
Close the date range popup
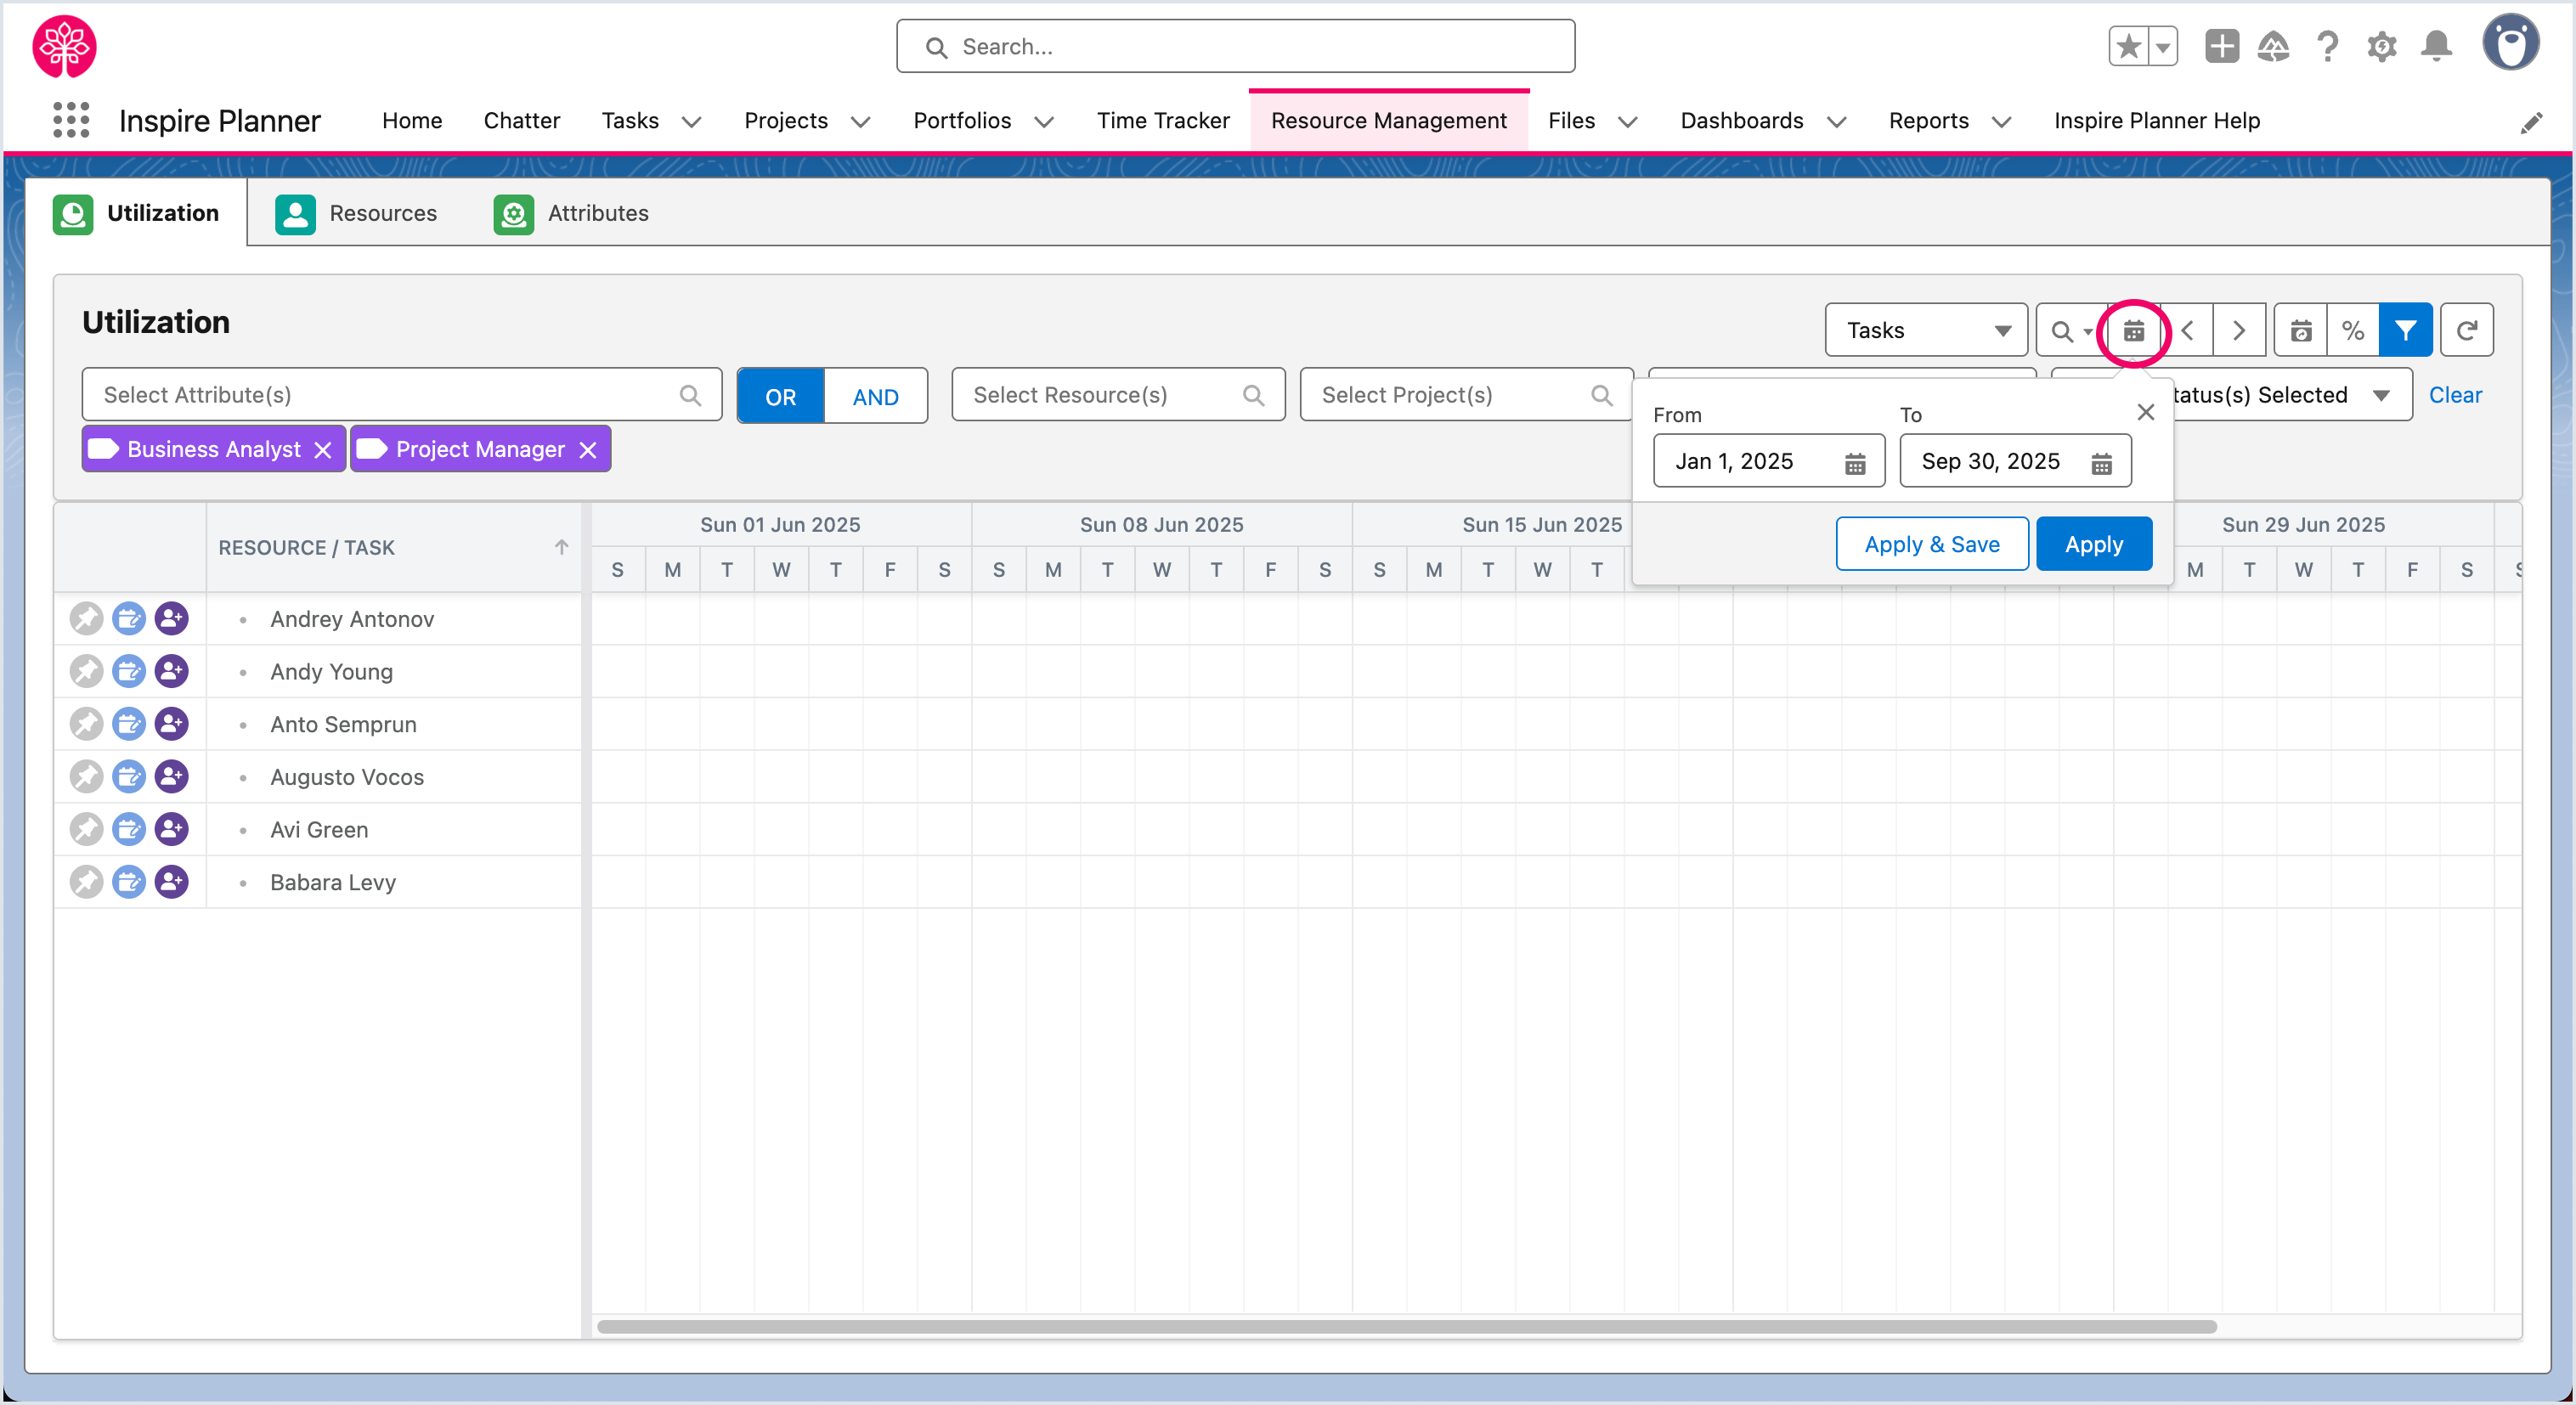click(x=2145, y=412)
